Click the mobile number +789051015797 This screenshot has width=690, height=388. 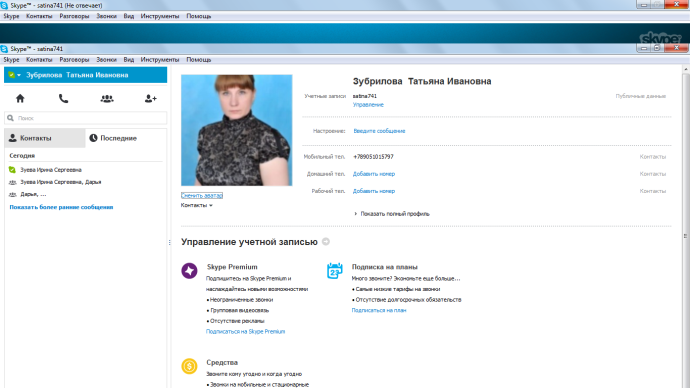point(373,157)
